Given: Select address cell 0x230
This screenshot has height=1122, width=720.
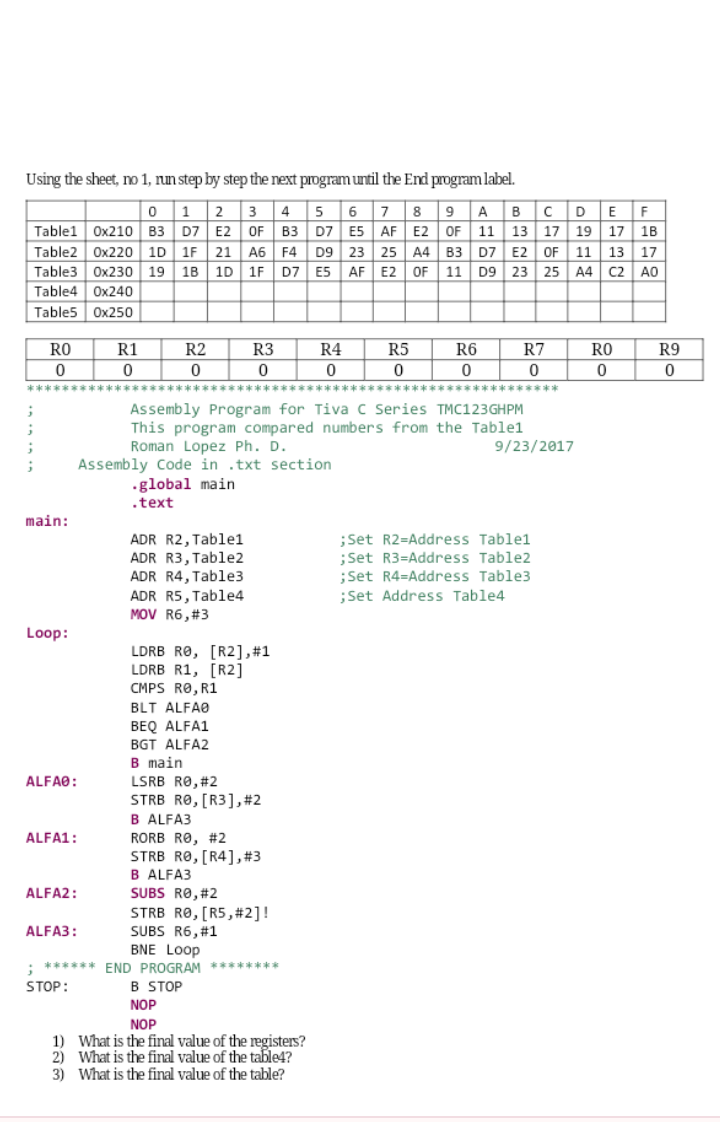Looking at the screenshot, I should (x=113, y=272).
